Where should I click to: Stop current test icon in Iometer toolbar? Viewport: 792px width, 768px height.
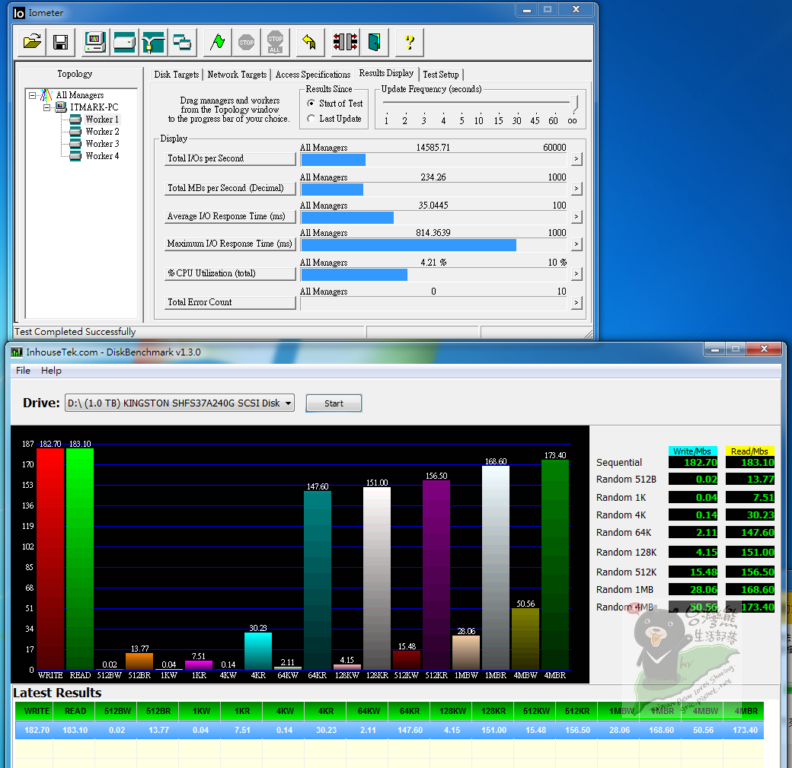tap(246, 42)
